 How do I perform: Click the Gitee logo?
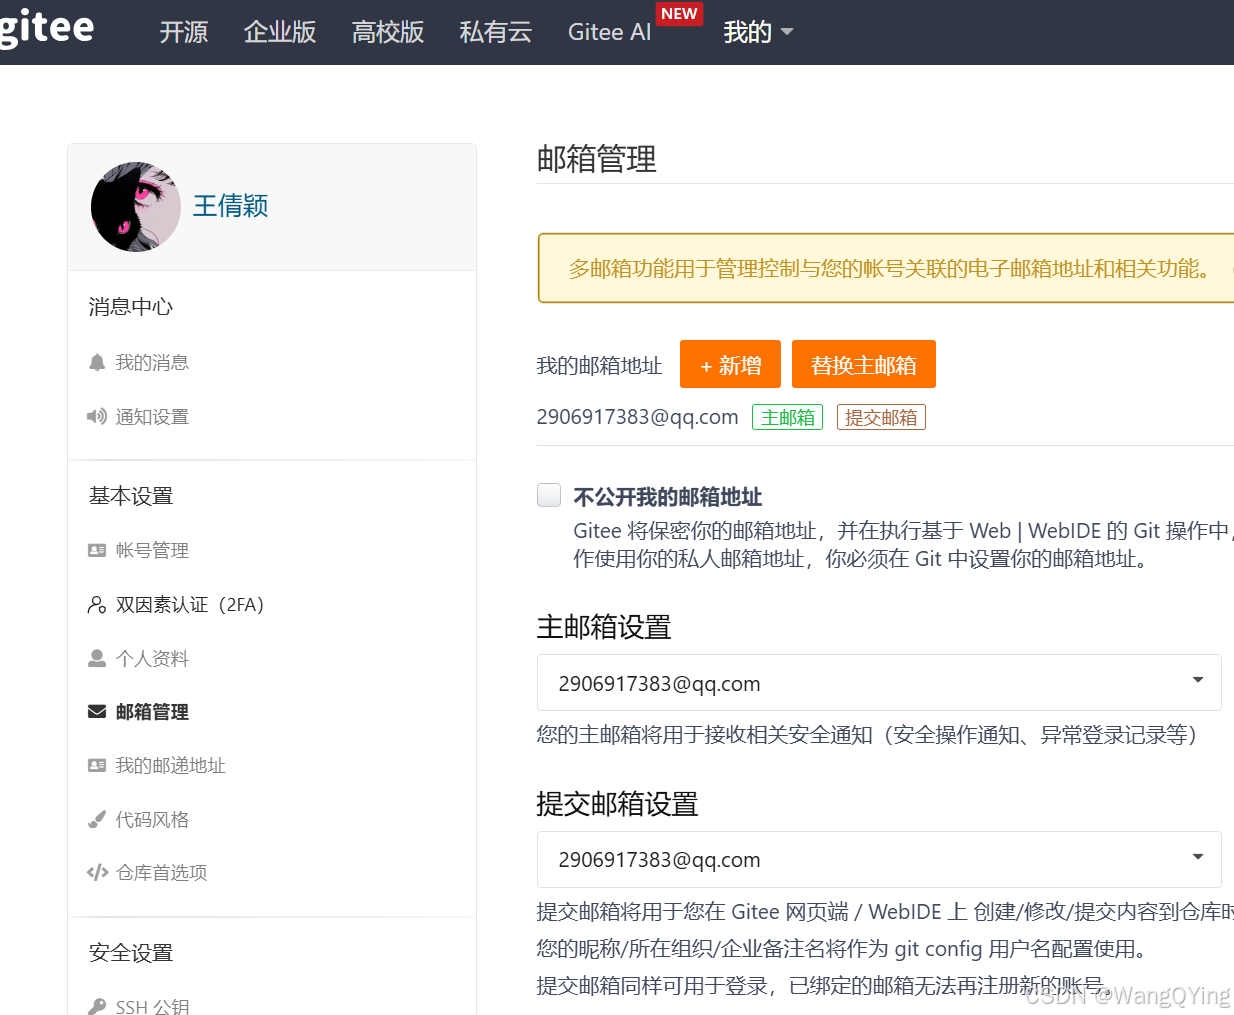coord(46,28)
